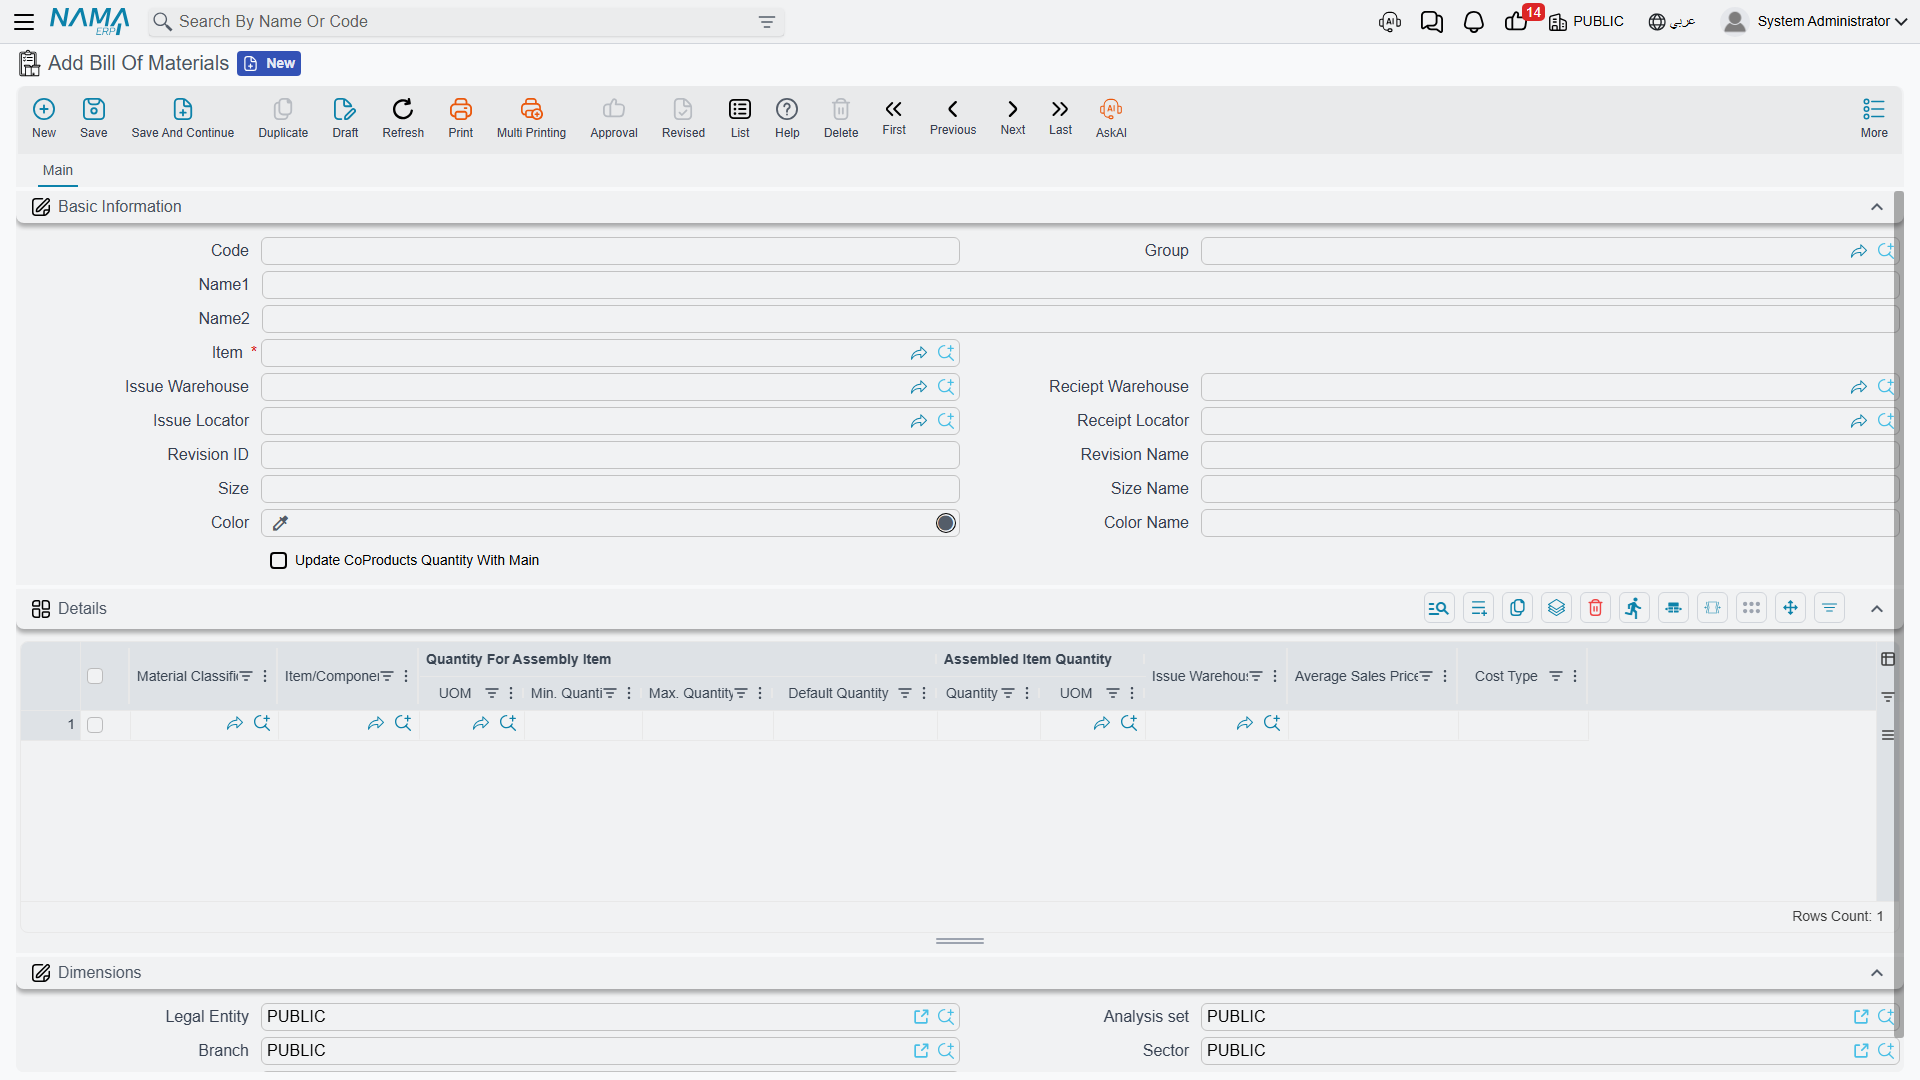Click the Name1 input field

tap(1080, 285)
